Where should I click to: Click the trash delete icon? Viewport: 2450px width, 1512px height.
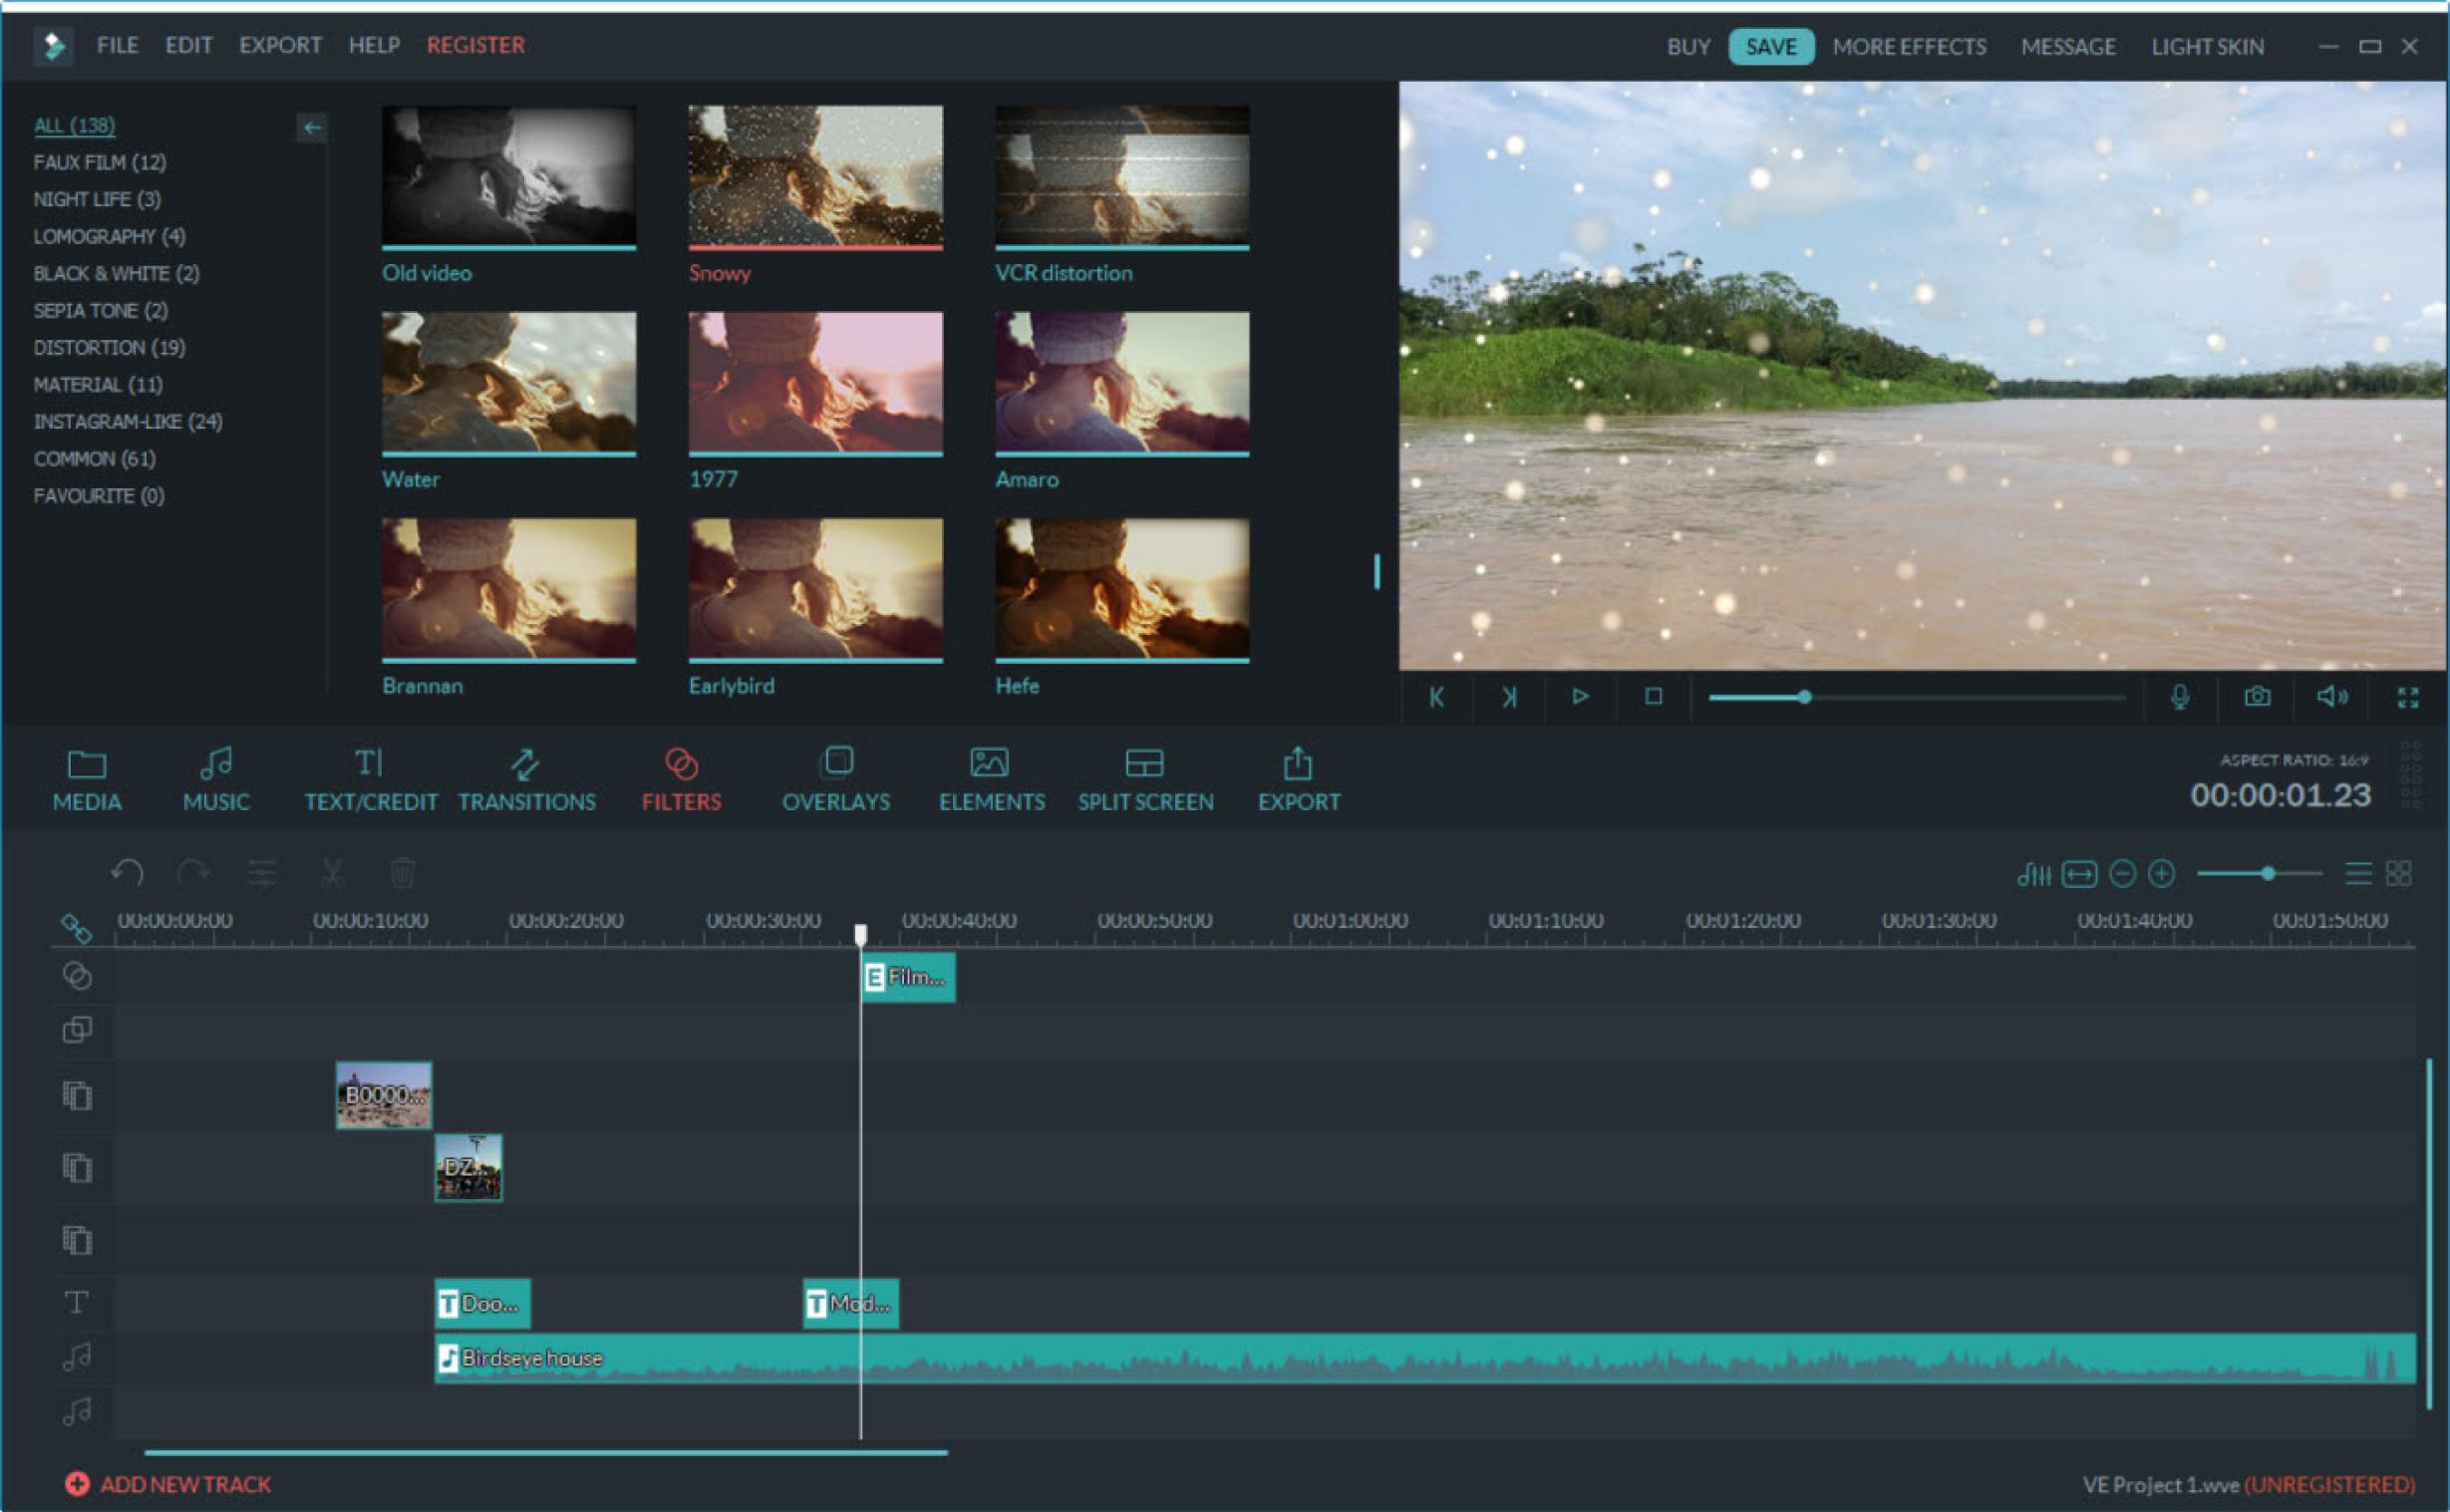402,873
